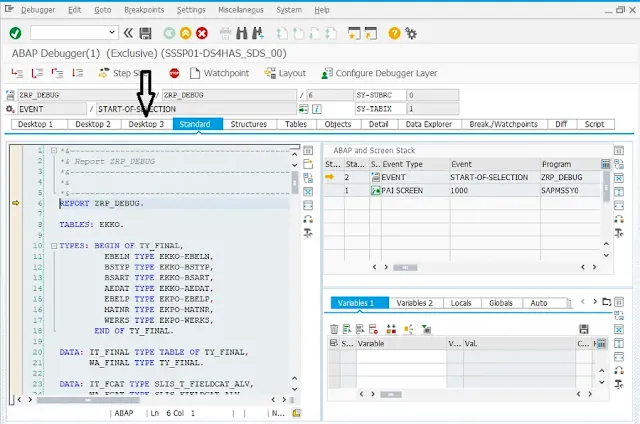Click the red Cancel X icon
The width and height of the screenshot is (640, 424).
(x=202, y=33)
